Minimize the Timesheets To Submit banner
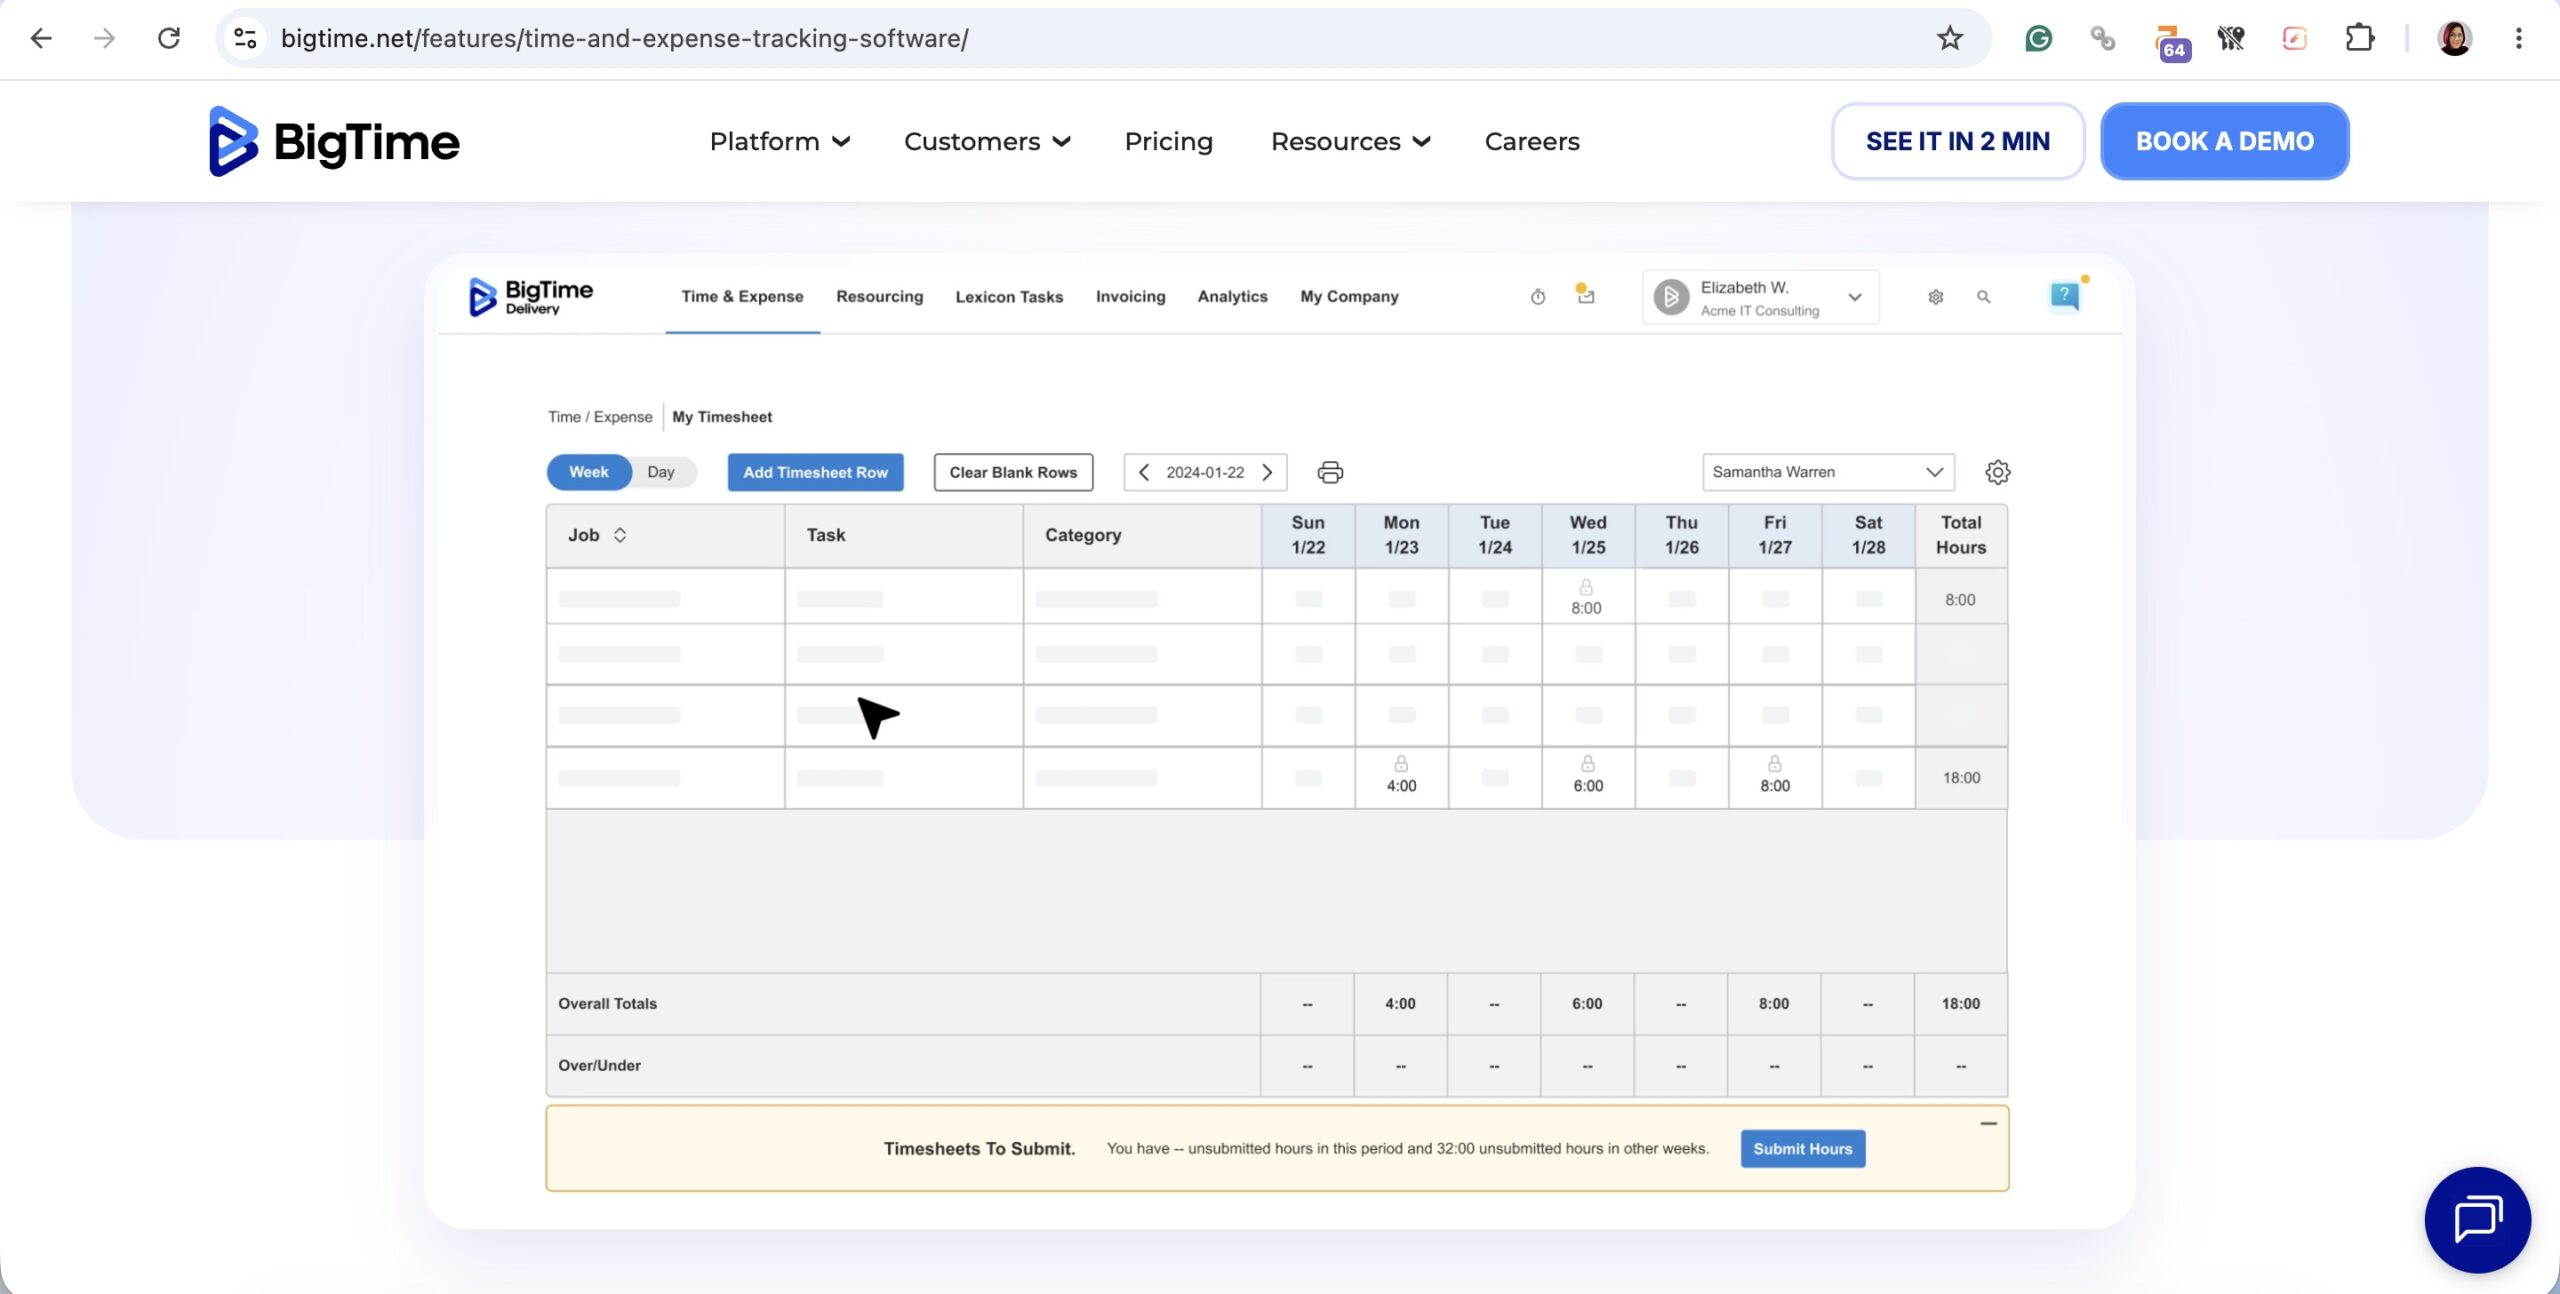 [1988, 1123]
